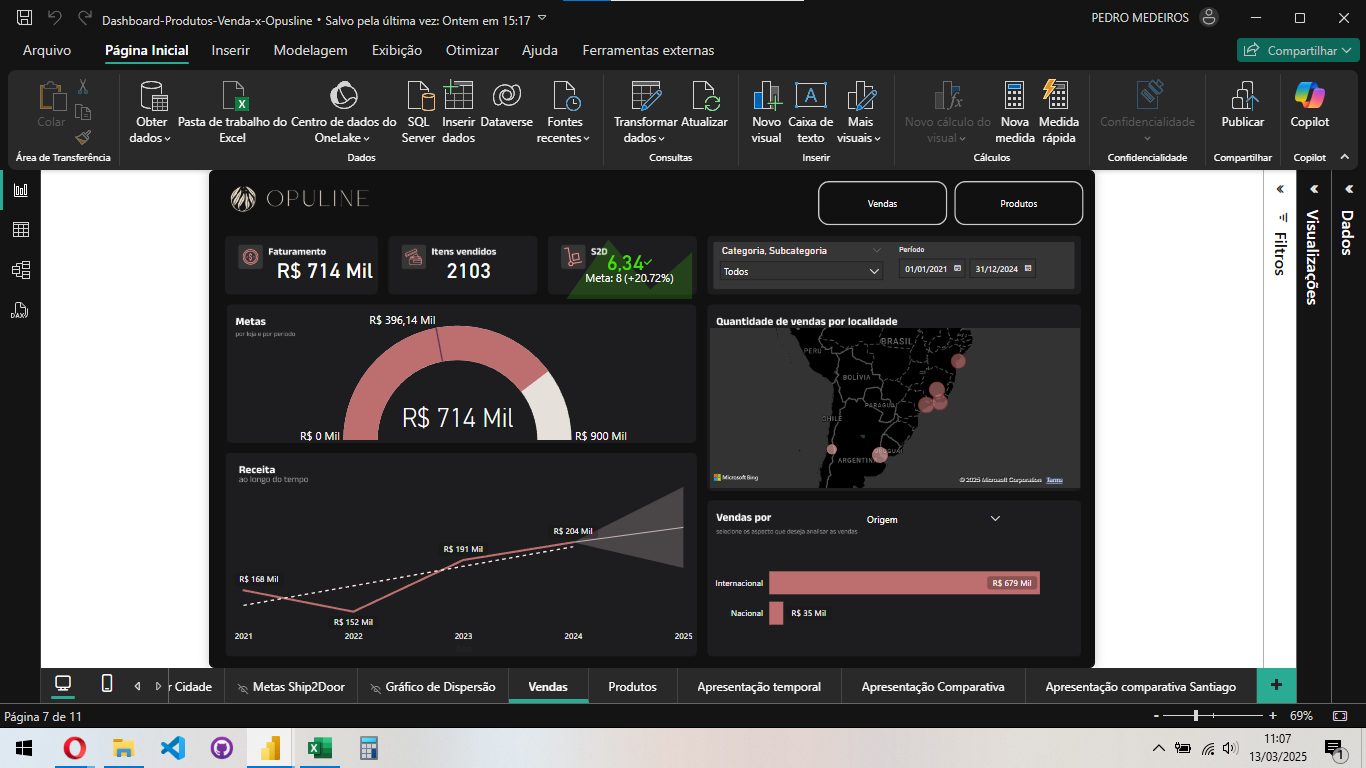Open Ferramentas externas tab
This screenshot has width=1366, height=768.
649,50
